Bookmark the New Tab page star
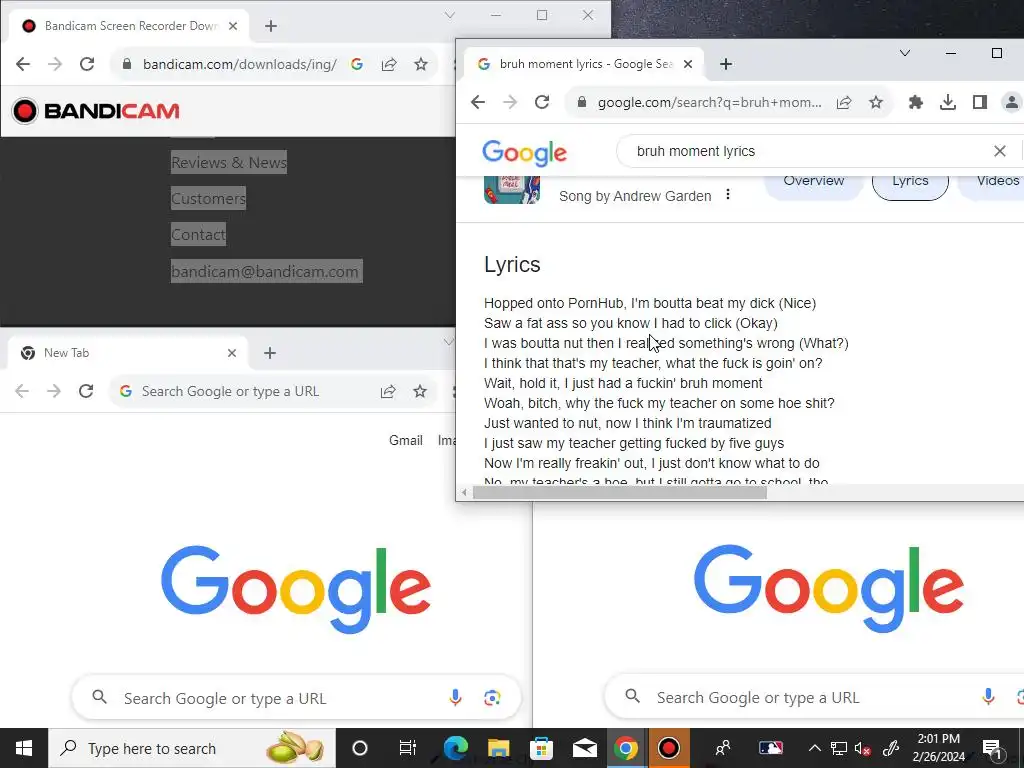The height and width of the screenshot is (768, 1024). click(x=420, y=391)
